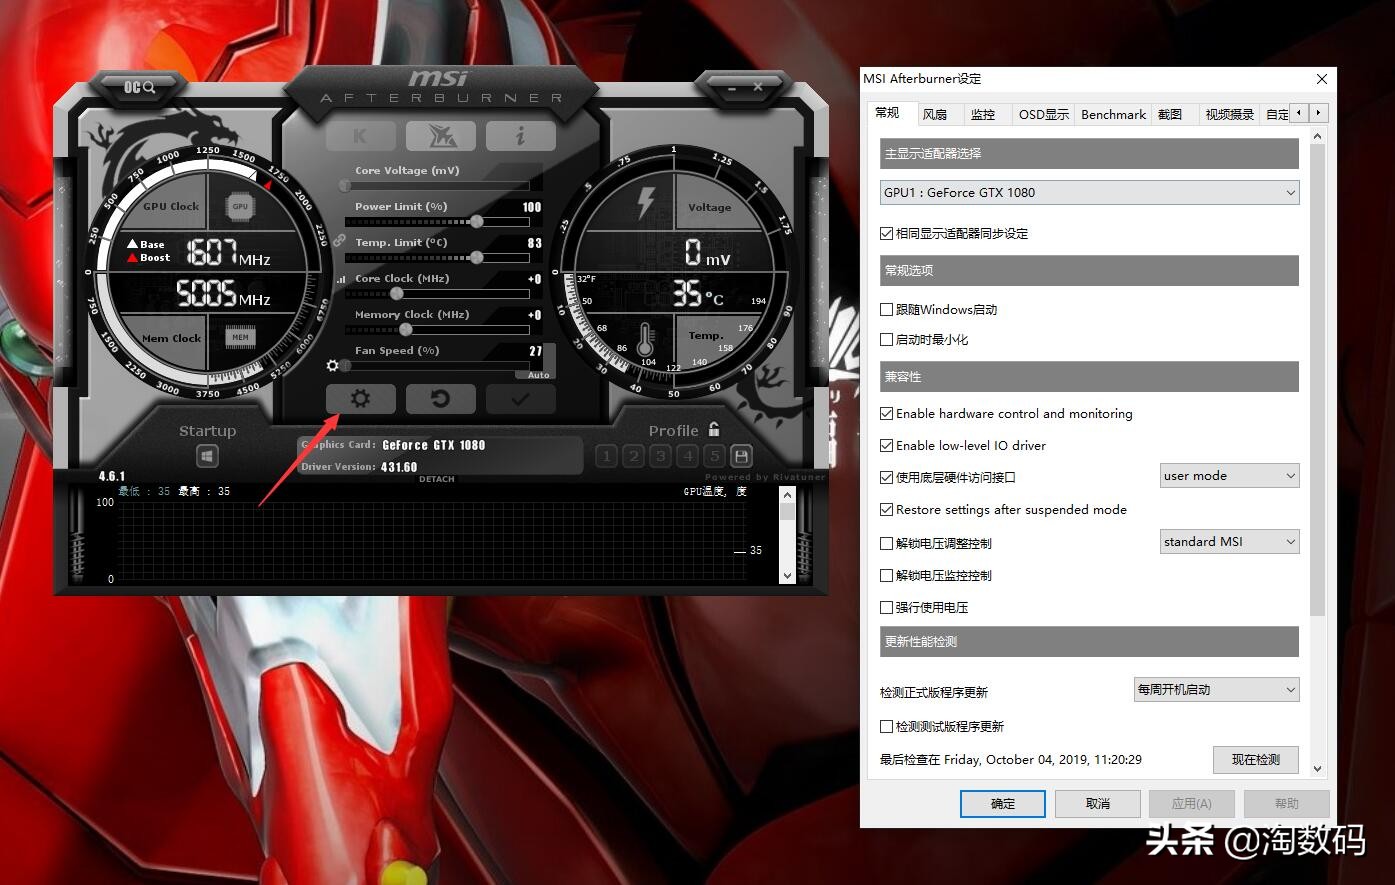This screenshot has height=885, width=1395.
Task: Switch to the 常规 tab
Action: click(887, 112)
